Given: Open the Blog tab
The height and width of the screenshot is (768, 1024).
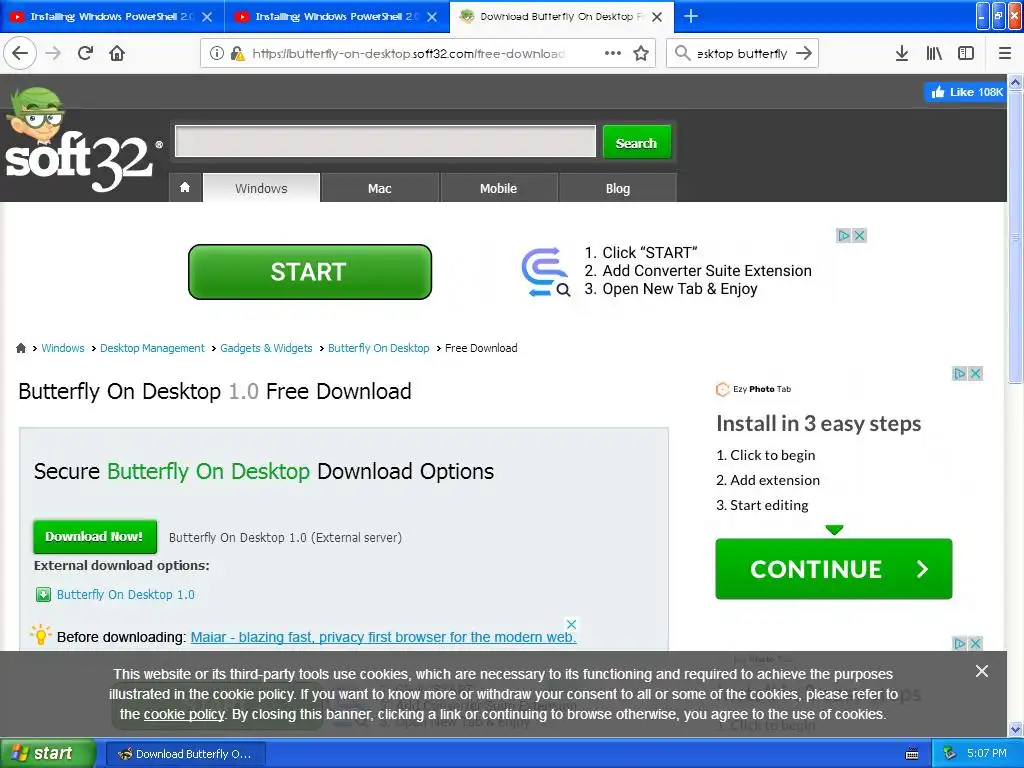Looking at the screenshot, I should coord(618,188).
